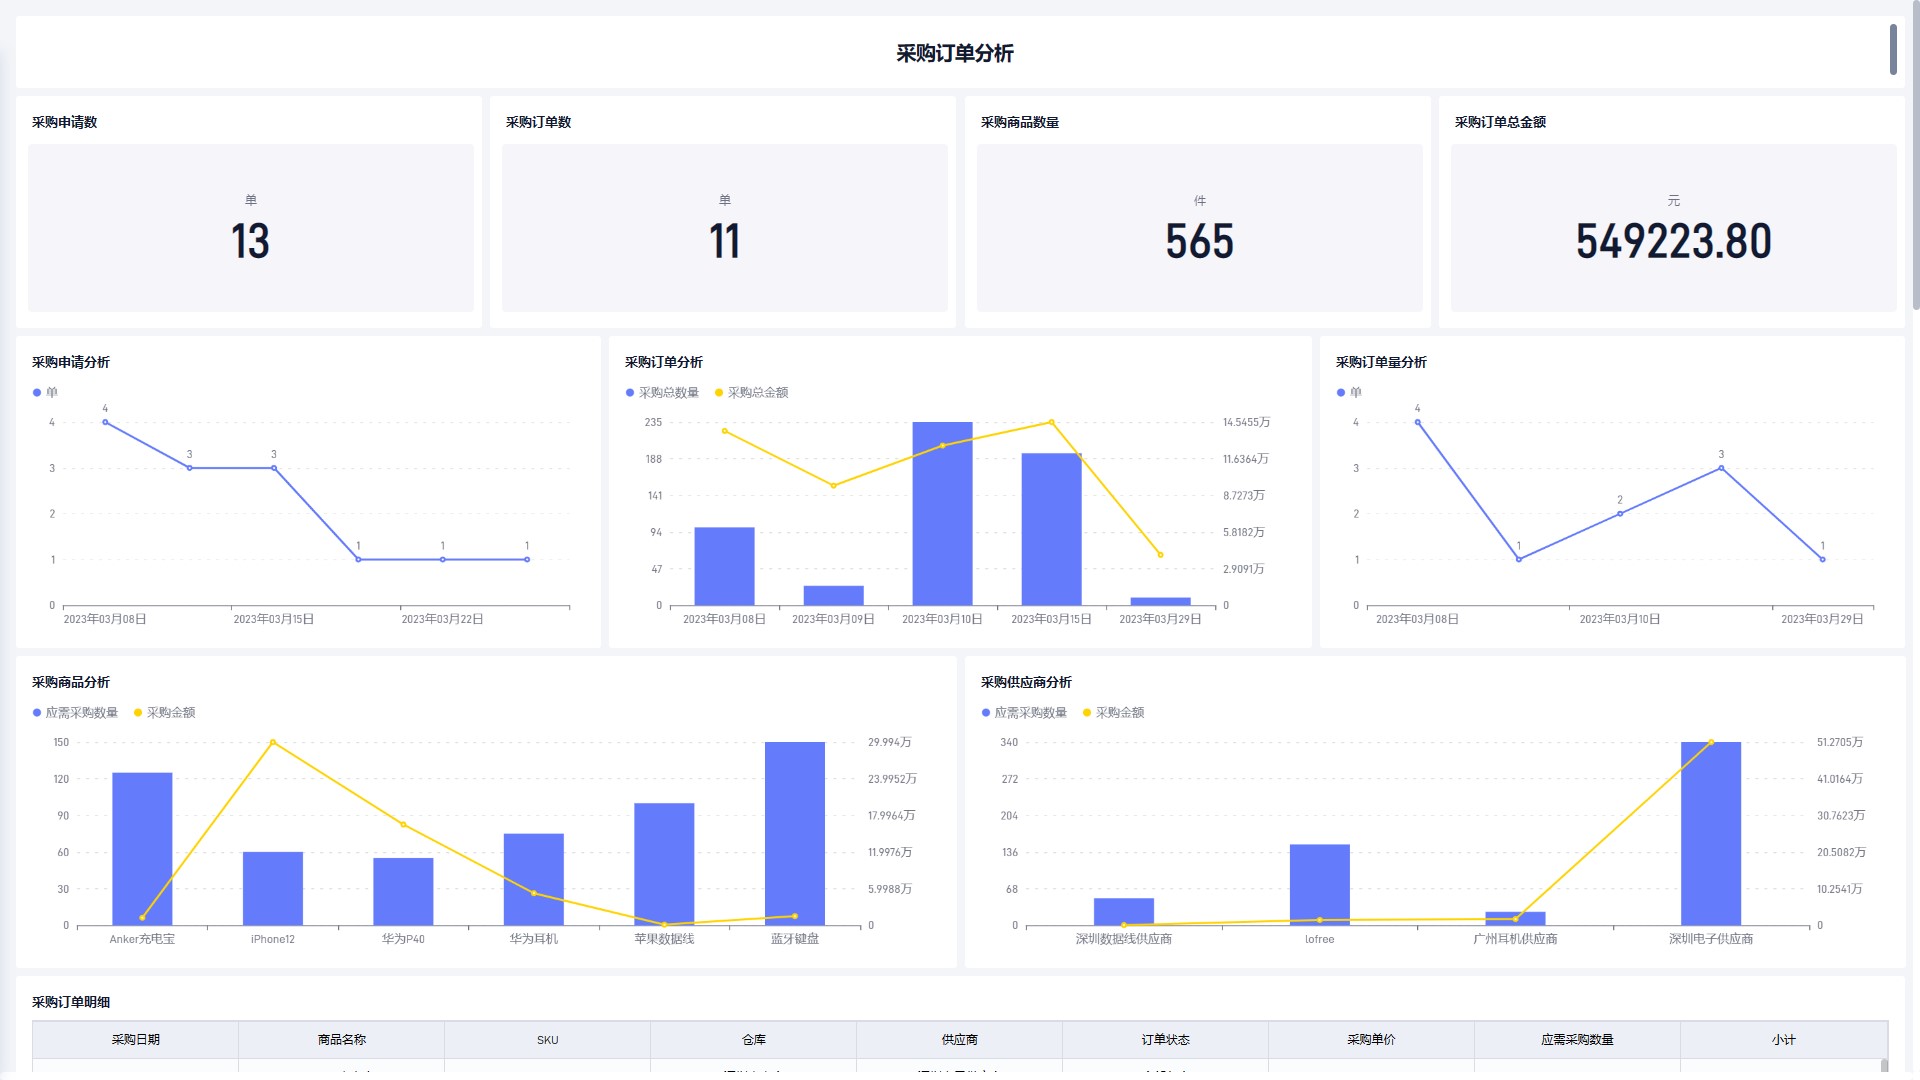The image size is (1920, 1080).
Task: Click the 采购订单明细 table title
Action: tap(71, 1002)
